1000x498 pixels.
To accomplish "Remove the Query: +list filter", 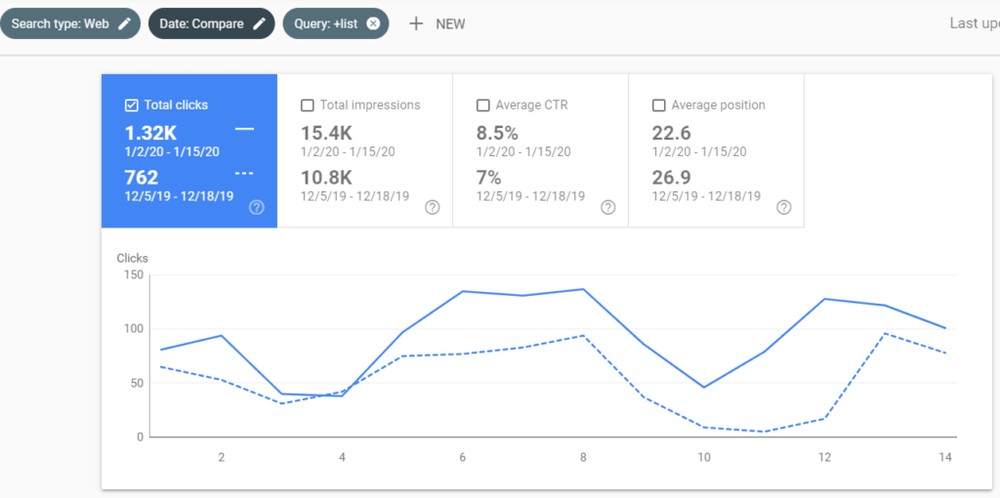I will (x=373, y=24).
